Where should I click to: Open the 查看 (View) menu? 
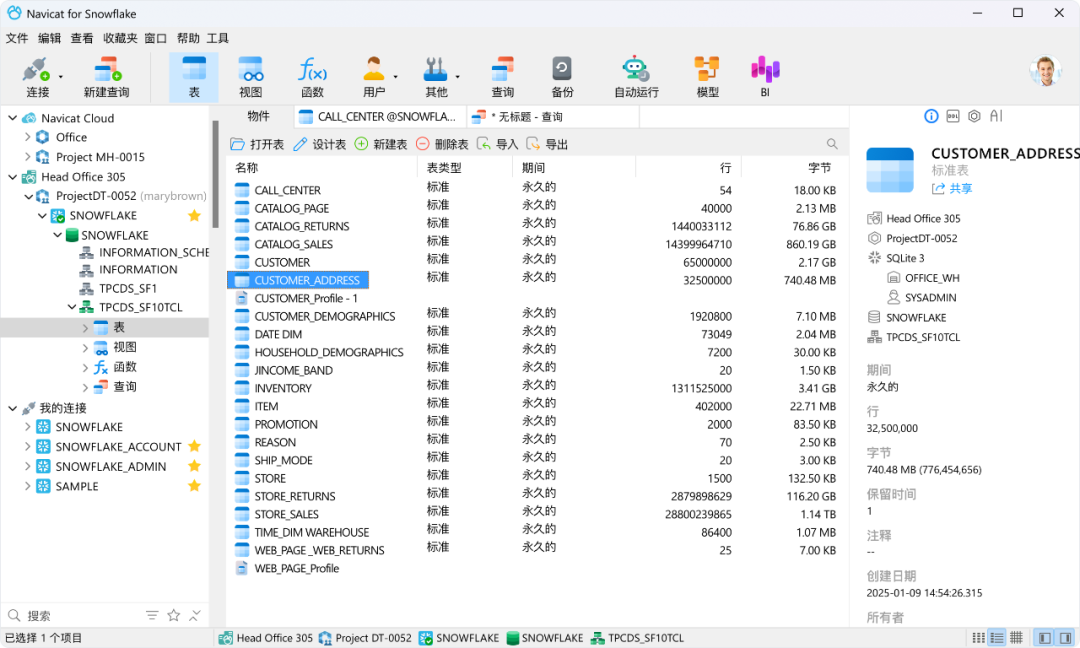pyautogui.click(x=82, y=39)
